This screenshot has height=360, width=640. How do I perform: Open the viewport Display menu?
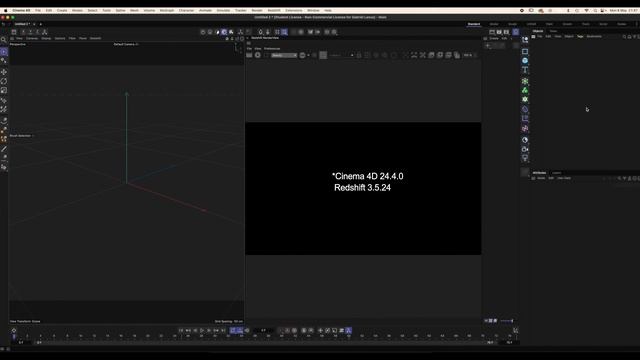(x=46, y=38)
